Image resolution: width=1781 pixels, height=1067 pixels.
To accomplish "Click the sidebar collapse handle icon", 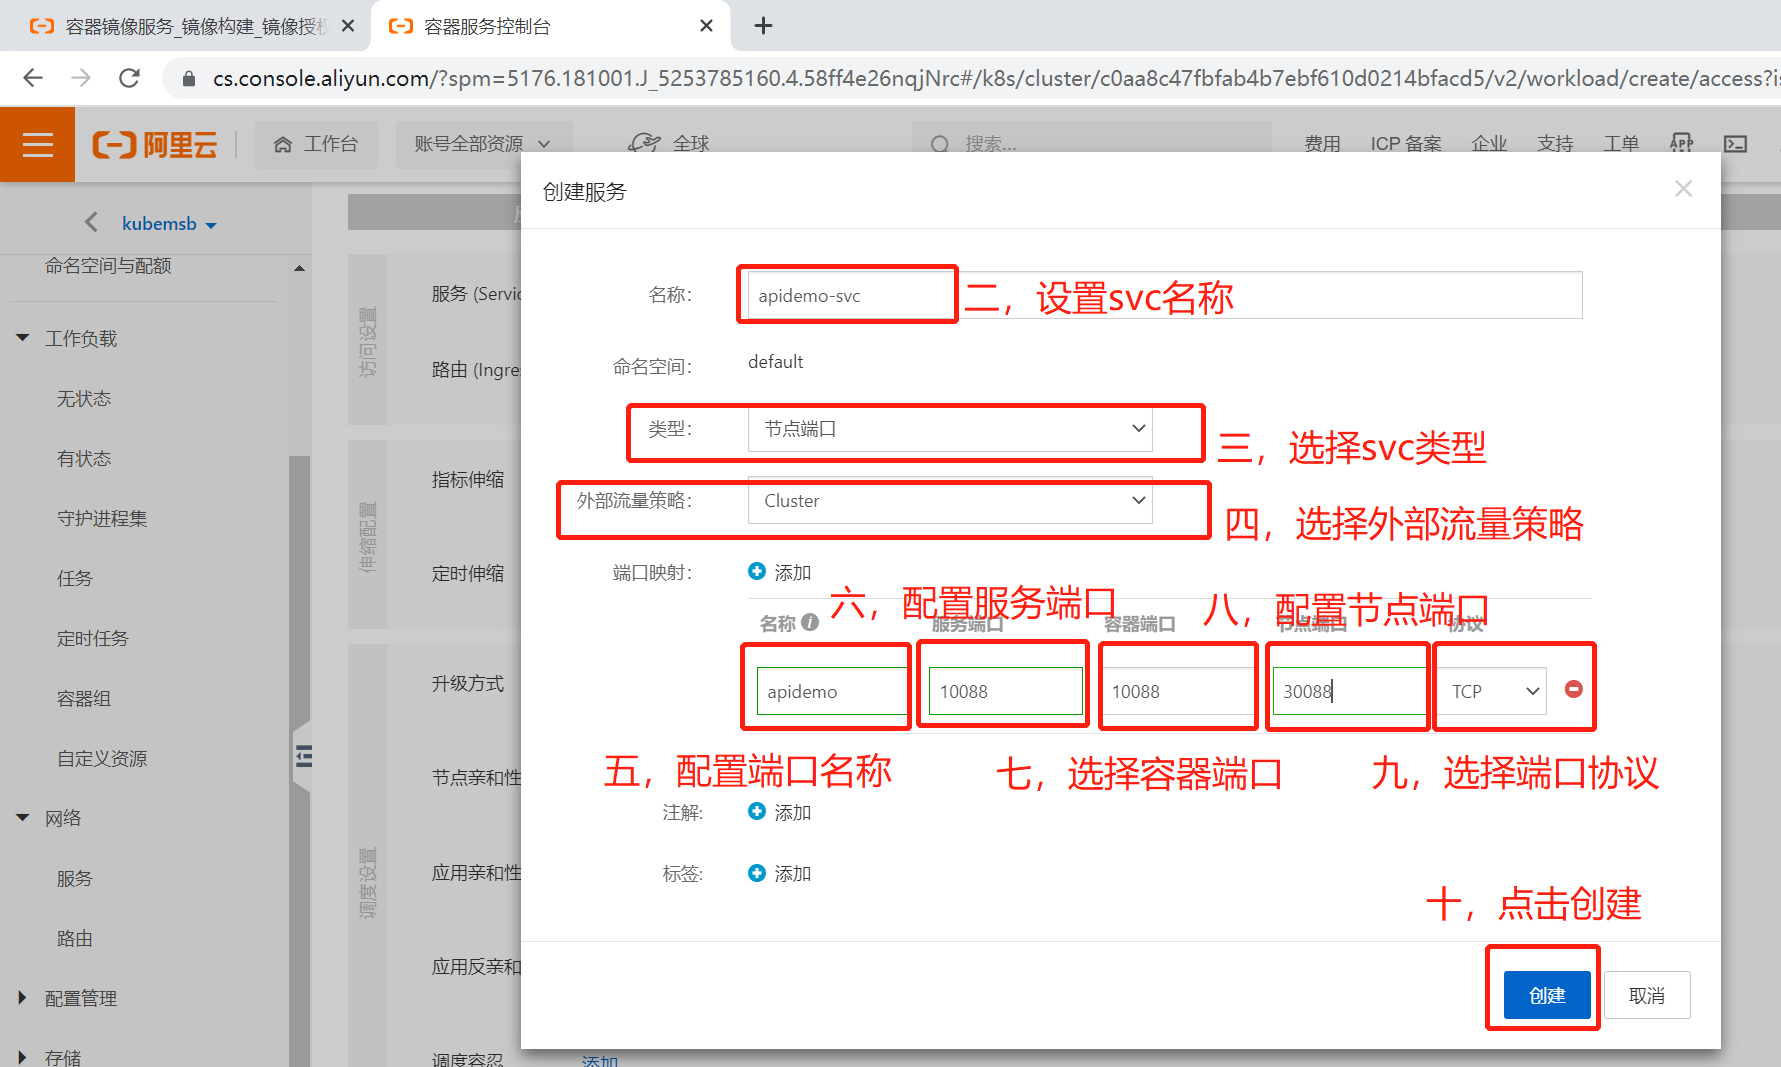I will (303, 756).
